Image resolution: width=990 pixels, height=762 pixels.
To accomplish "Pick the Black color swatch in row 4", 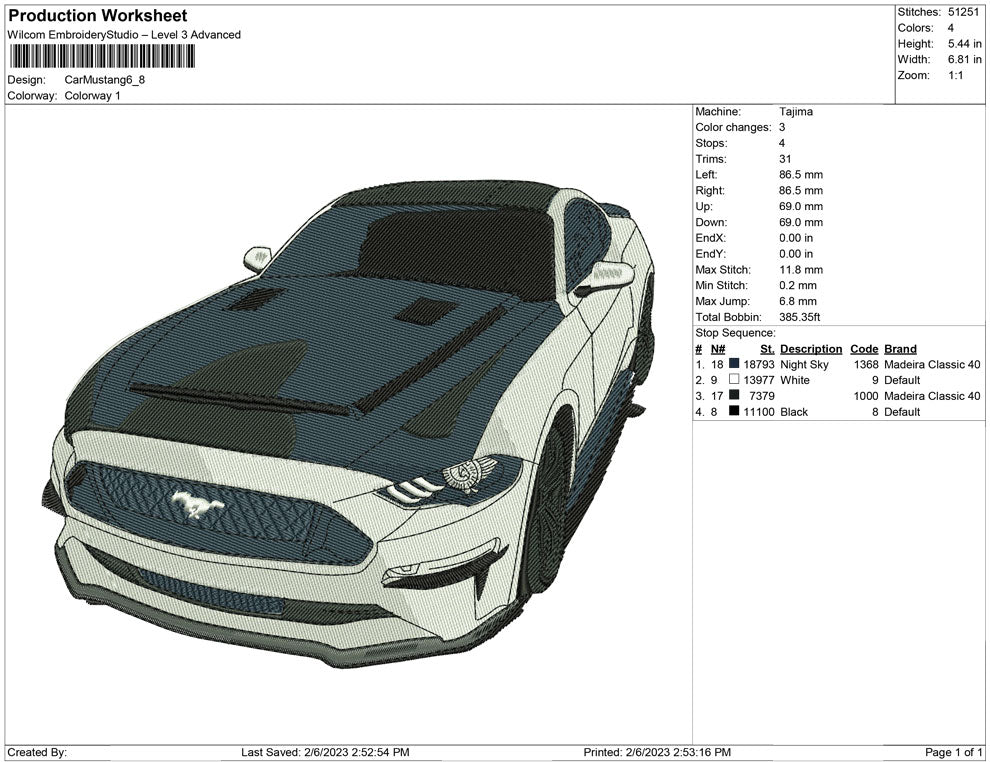I will pos(734,412).
